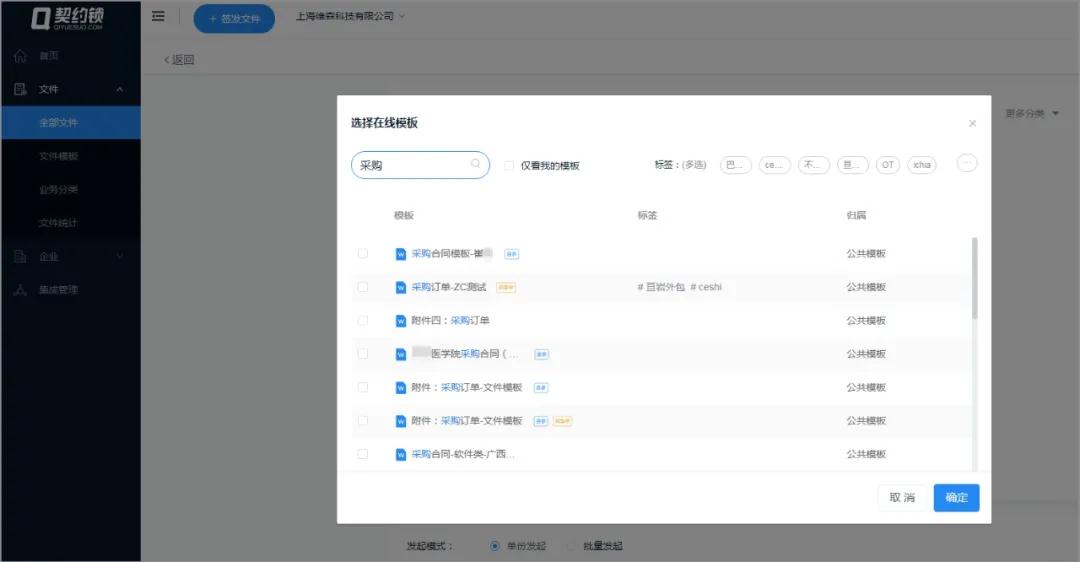Click blue badge next to 采购合同模板
This screenshot has height=562, width=1080.
click(x=512, y=254)
